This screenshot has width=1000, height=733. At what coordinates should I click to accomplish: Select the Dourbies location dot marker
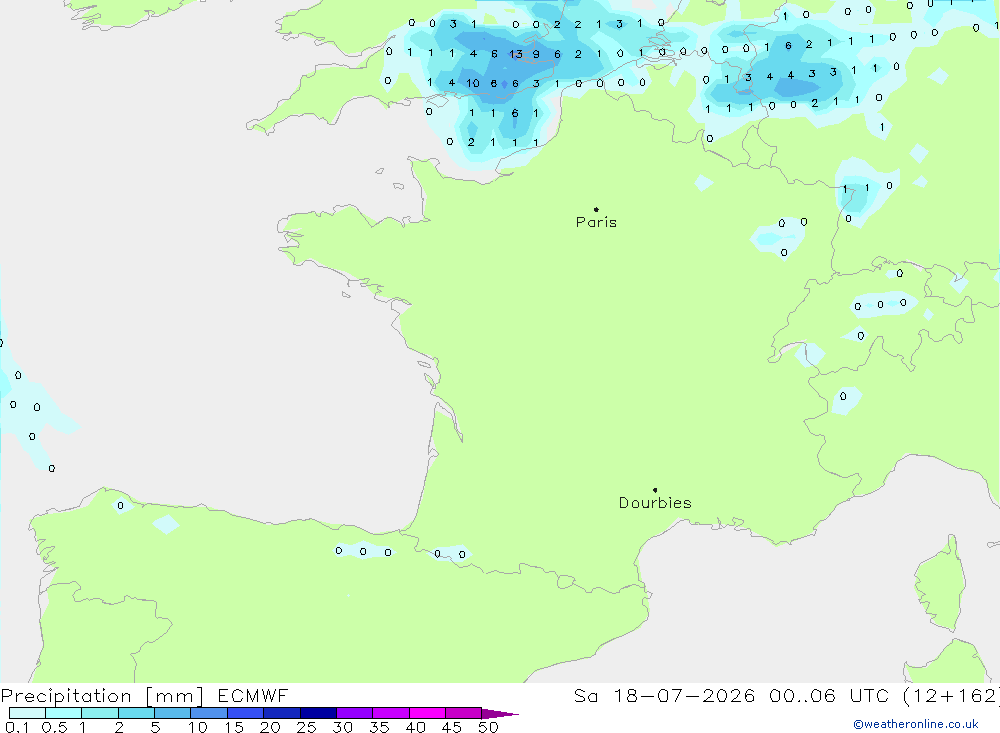pyautogui.click(x=655, y=490)
